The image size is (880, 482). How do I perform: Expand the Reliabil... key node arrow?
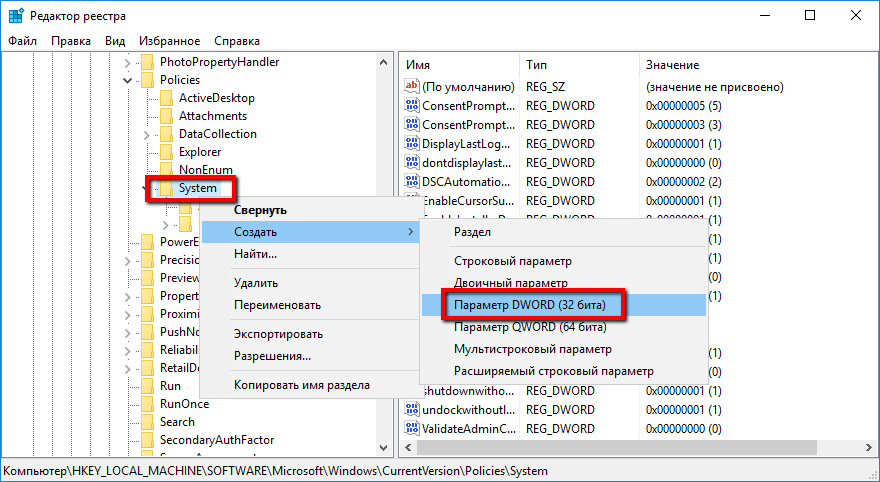click(x=128, y=351)
